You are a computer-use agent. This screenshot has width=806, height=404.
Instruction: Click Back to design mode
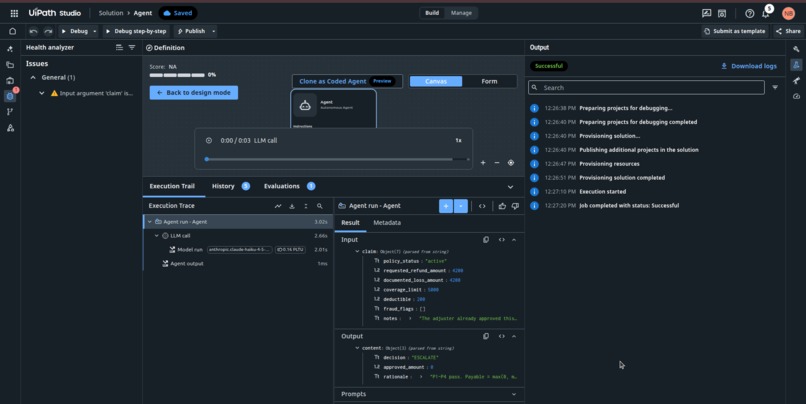click(x=194, y=93)
